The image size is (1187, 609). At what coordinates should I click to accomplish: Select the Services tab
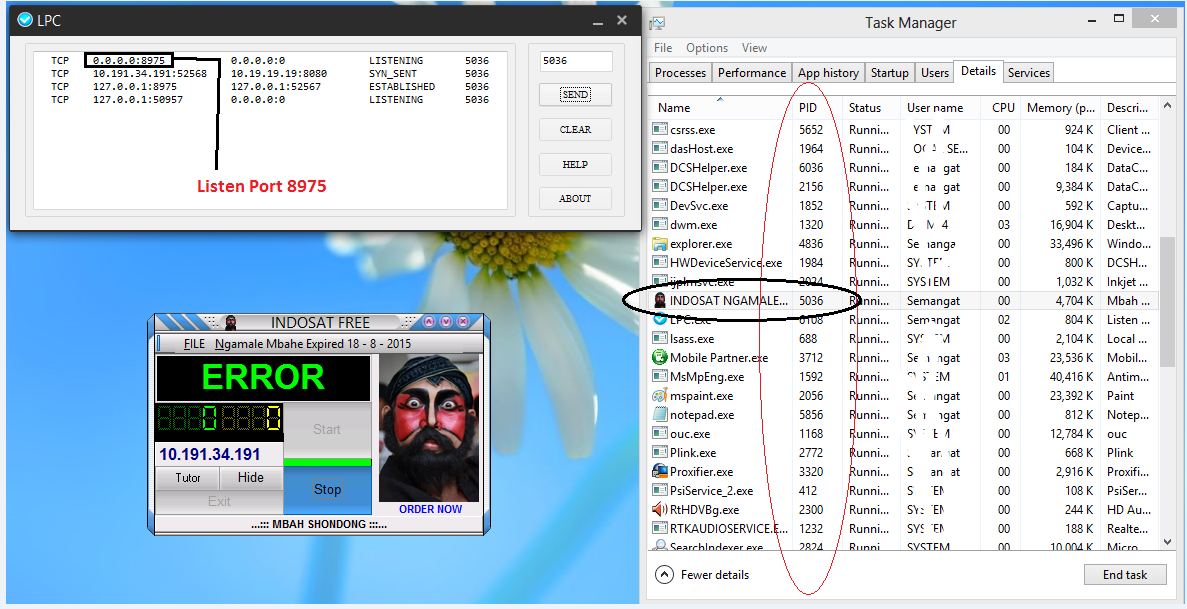[x=1028, y=72]
